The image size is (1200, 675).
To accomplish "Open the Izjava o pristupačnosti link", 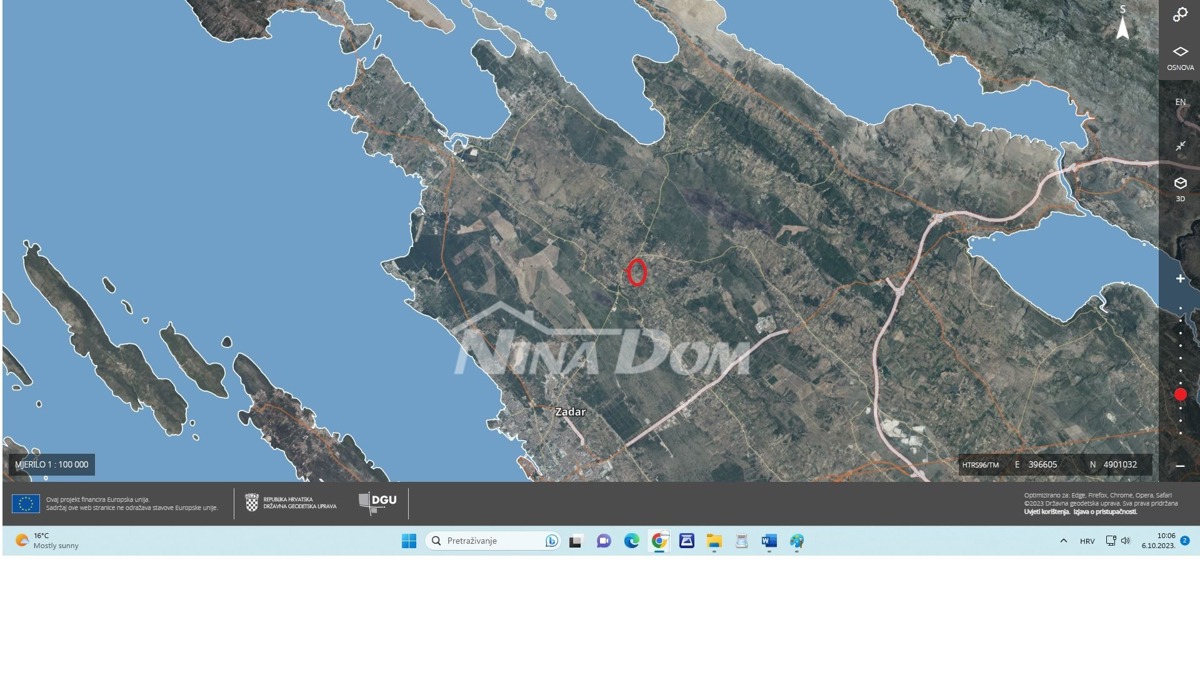I will pyautogui.click(x=1105, y=512).
